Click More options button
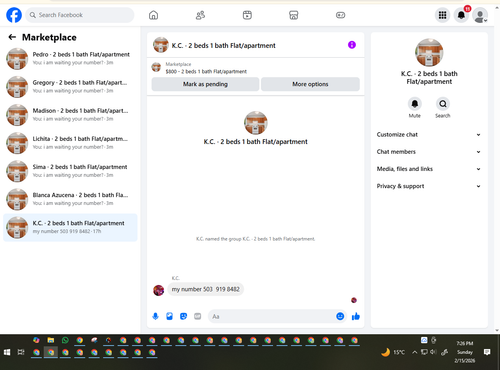Screen dimensions: 500x370 click(310, 84)
